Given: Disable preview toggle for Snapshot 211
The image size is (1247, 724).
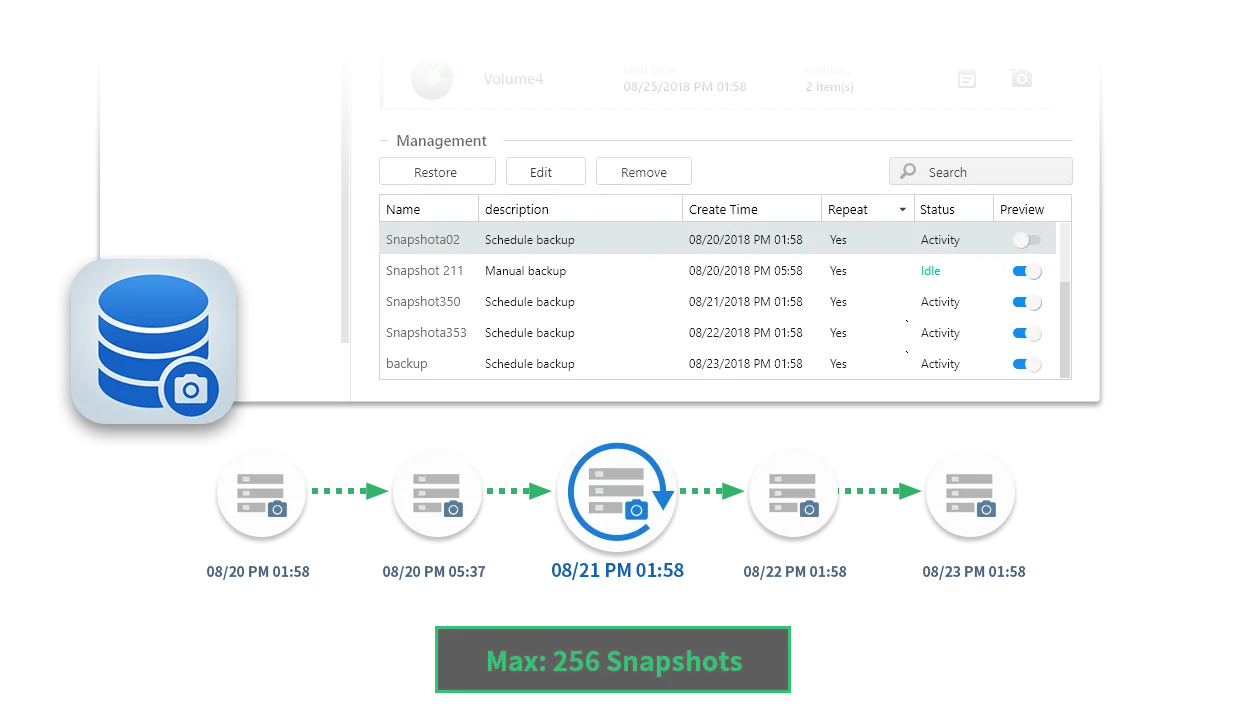Looking at the screenshot, I should click(1027, 271).
